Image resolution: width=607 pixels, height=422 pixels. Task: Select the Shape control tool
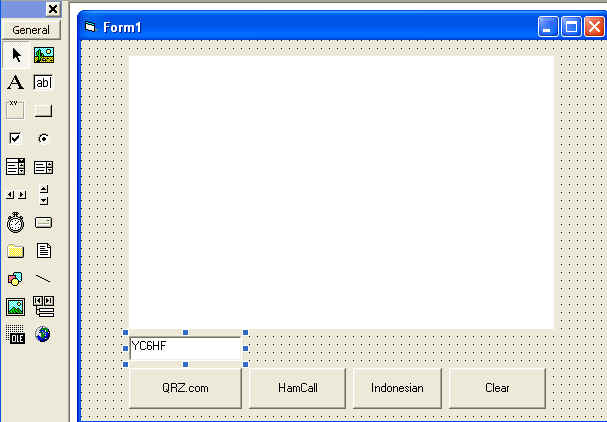pyautogui.click(x=15, y=278)
